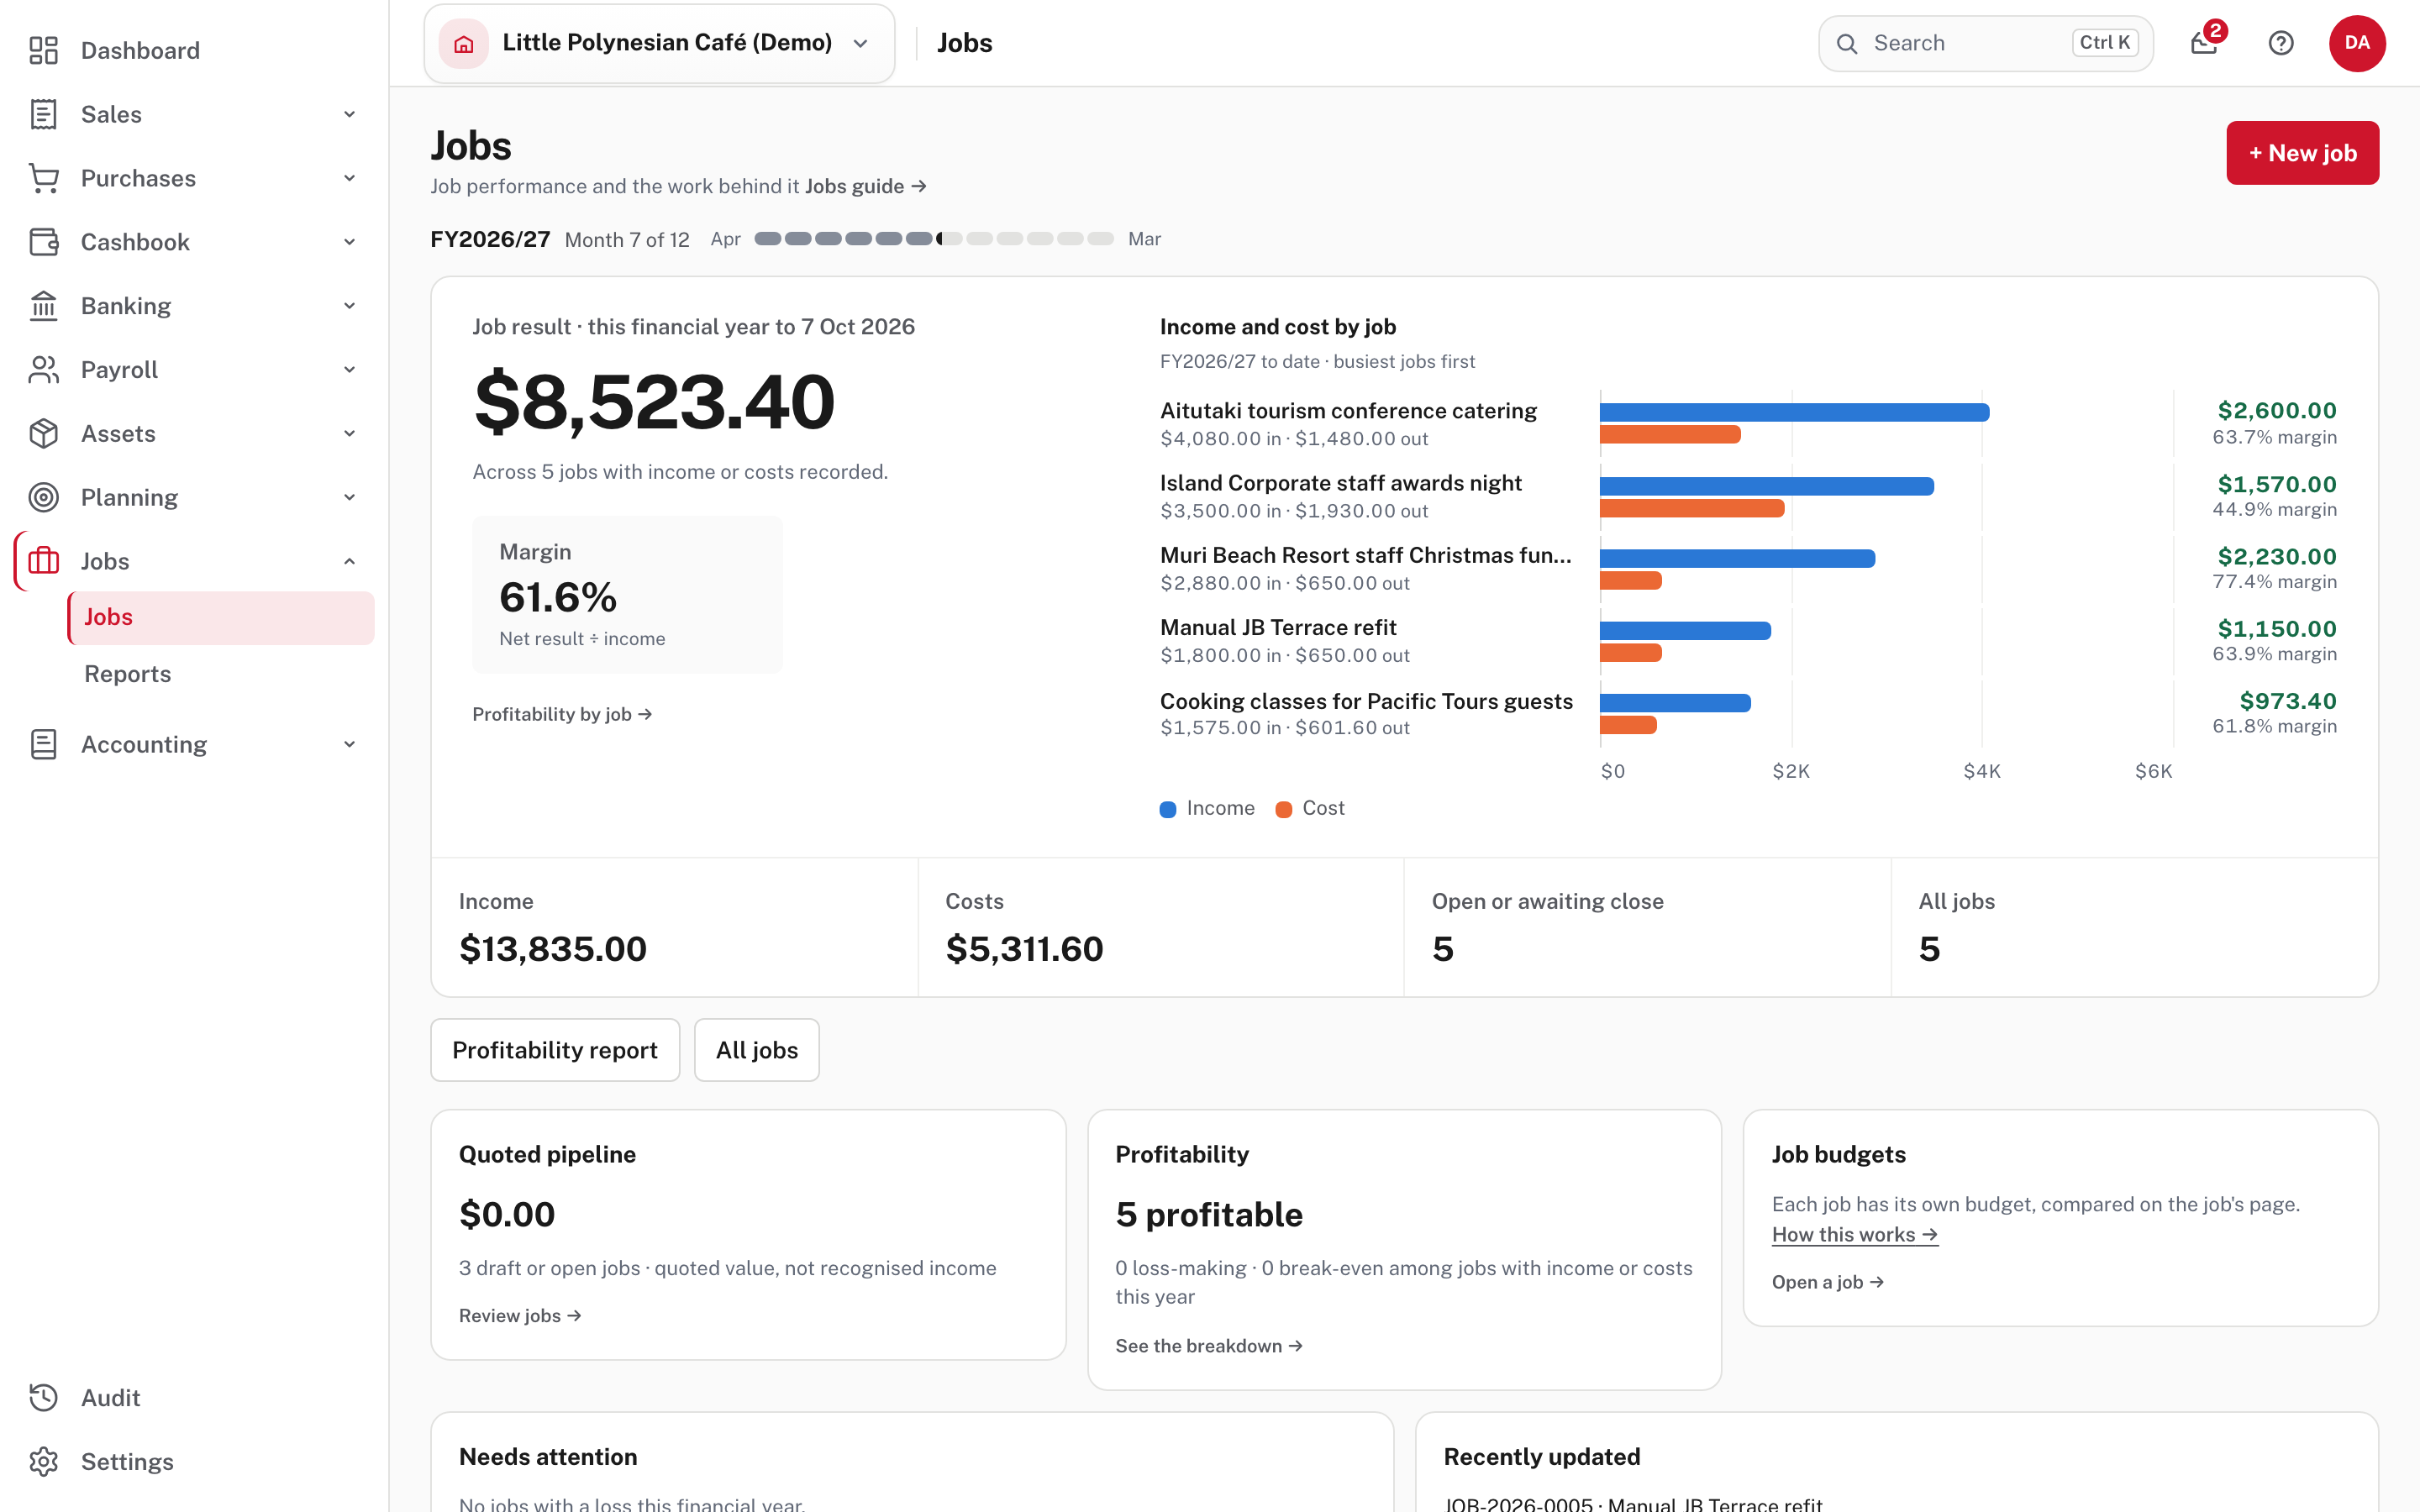Expand the Payroll menu chevron
The image size is (2420, 1512).
[349, 370]
